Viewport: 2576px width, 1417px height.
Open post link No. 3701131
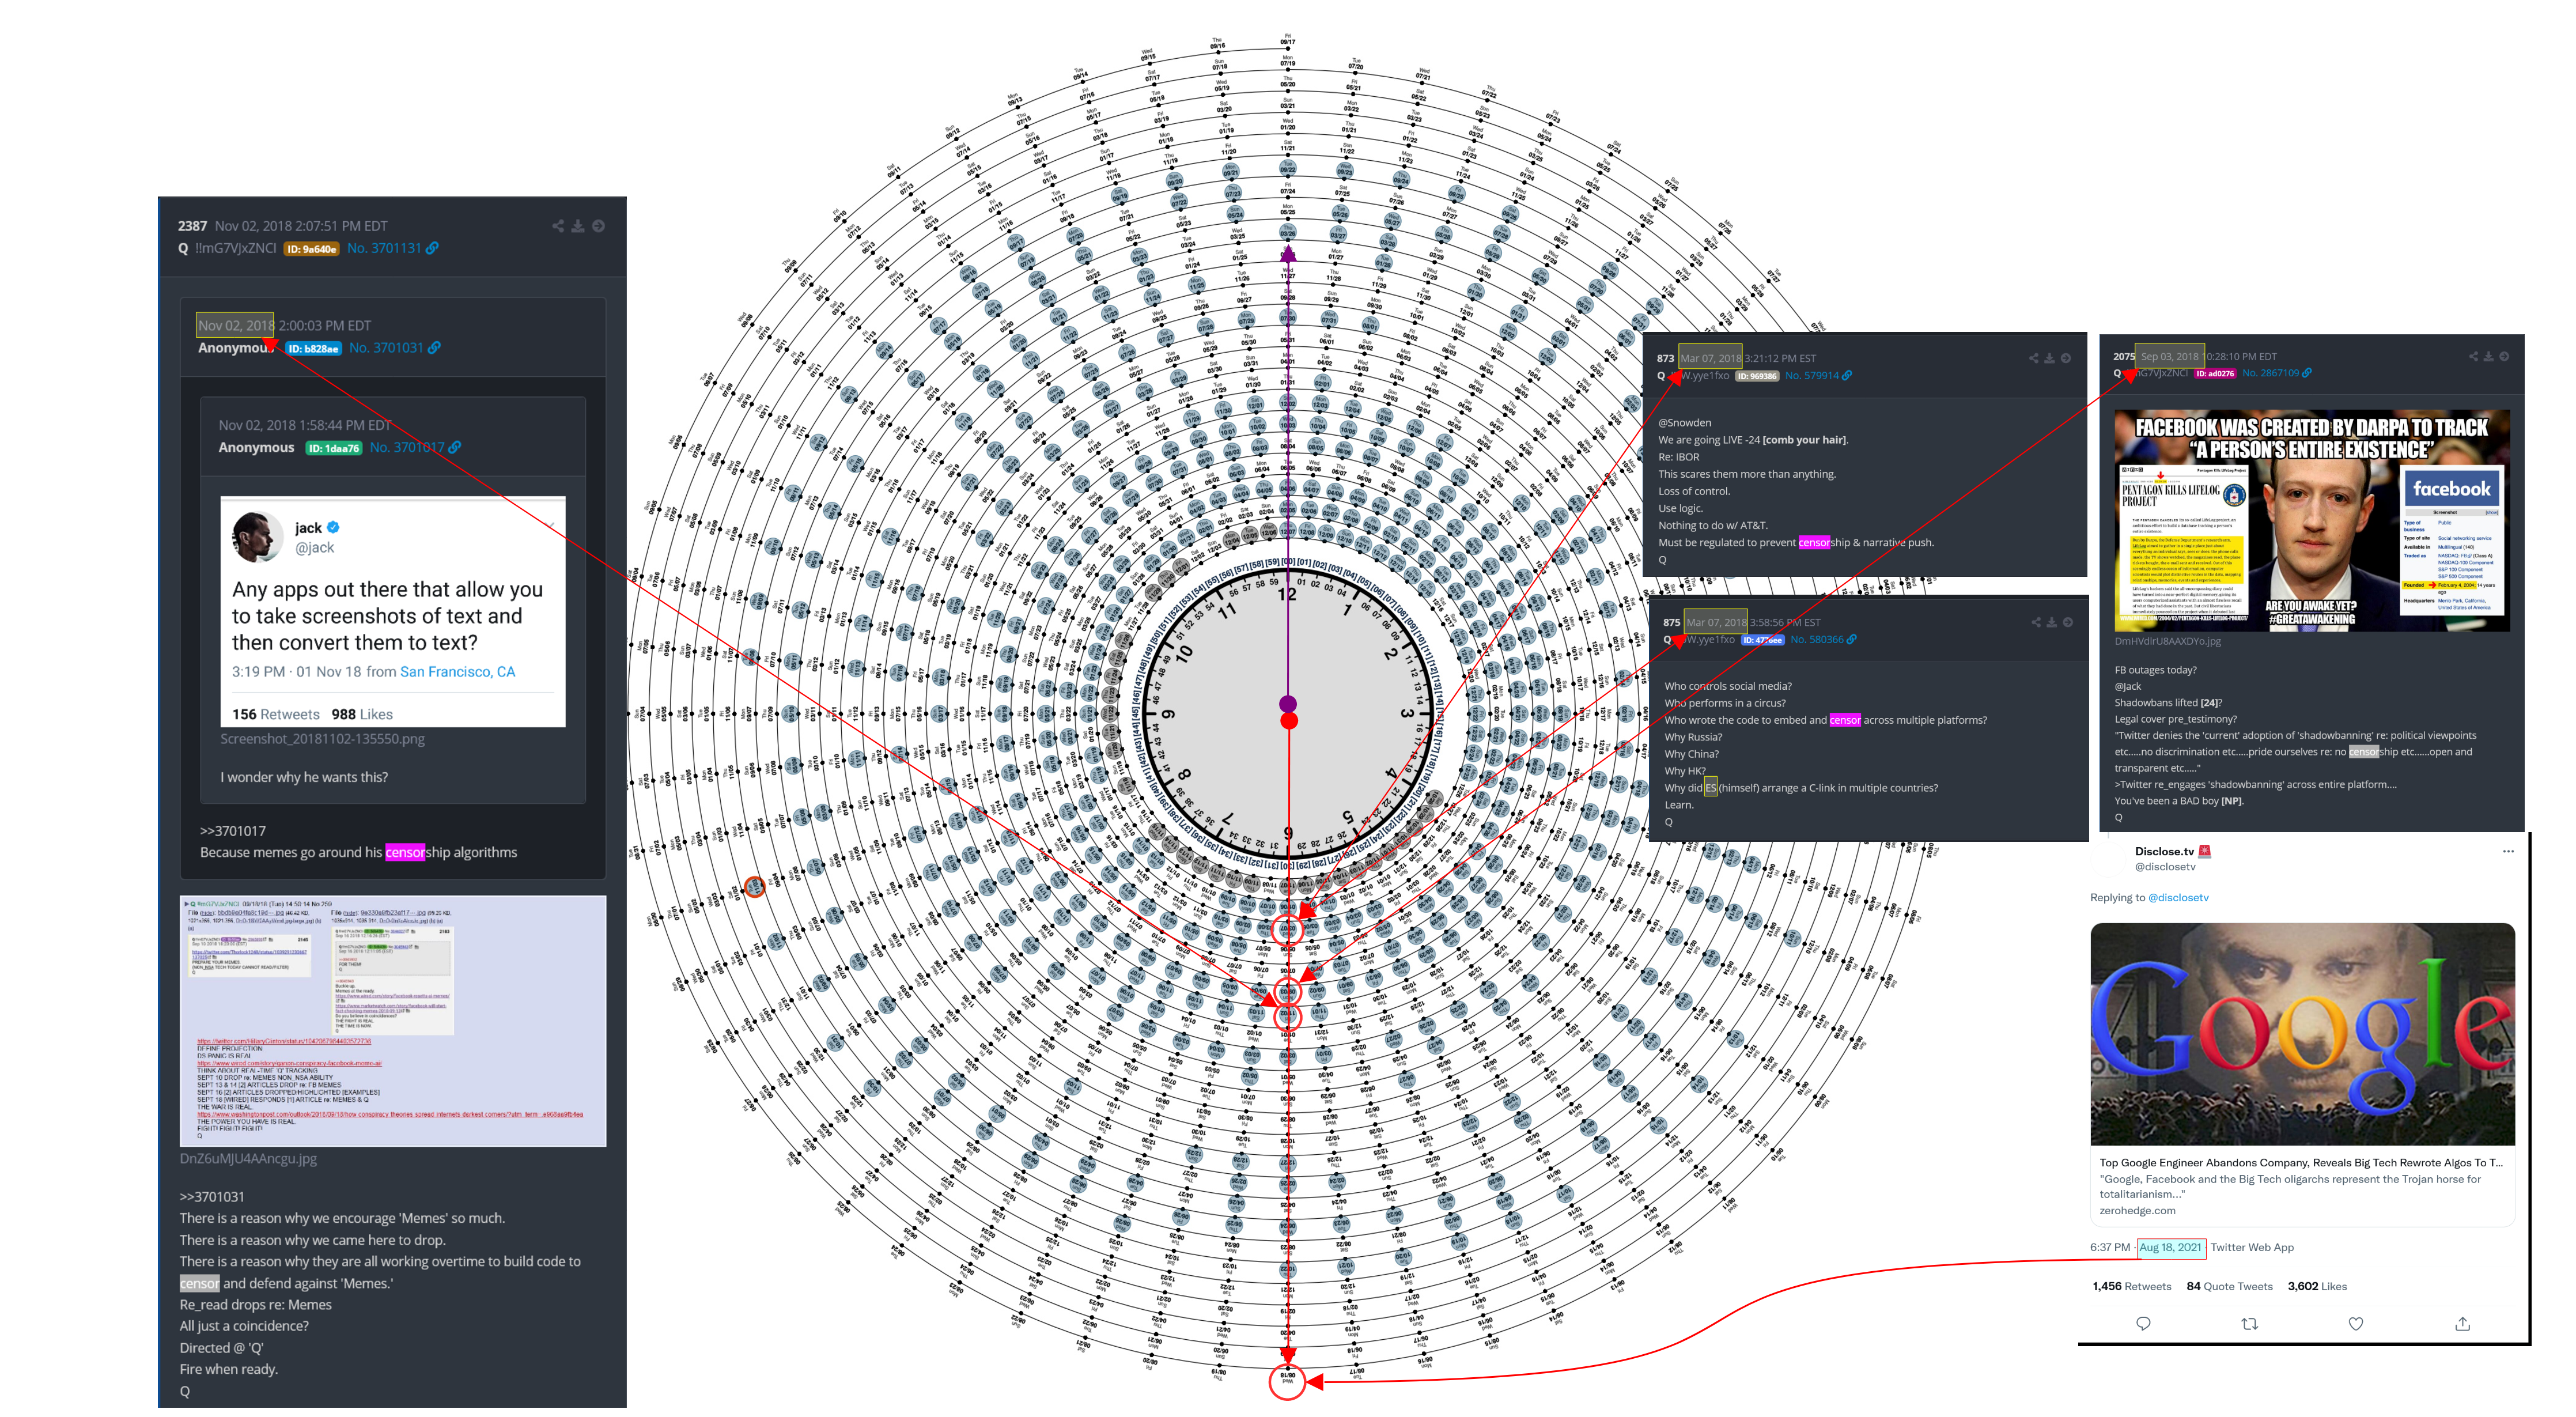click(384, 248)
